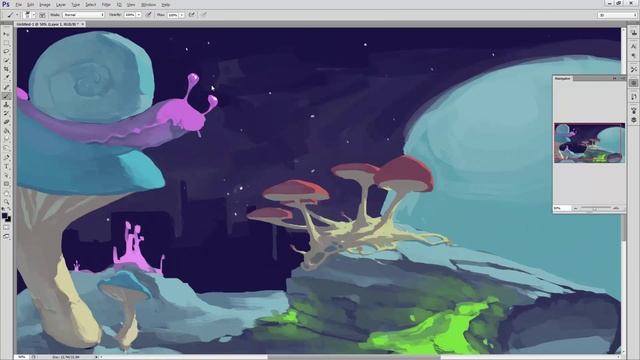This screenshot has width=640, height=360.
Task: Select the Pen tool
Action: point(6,158)
